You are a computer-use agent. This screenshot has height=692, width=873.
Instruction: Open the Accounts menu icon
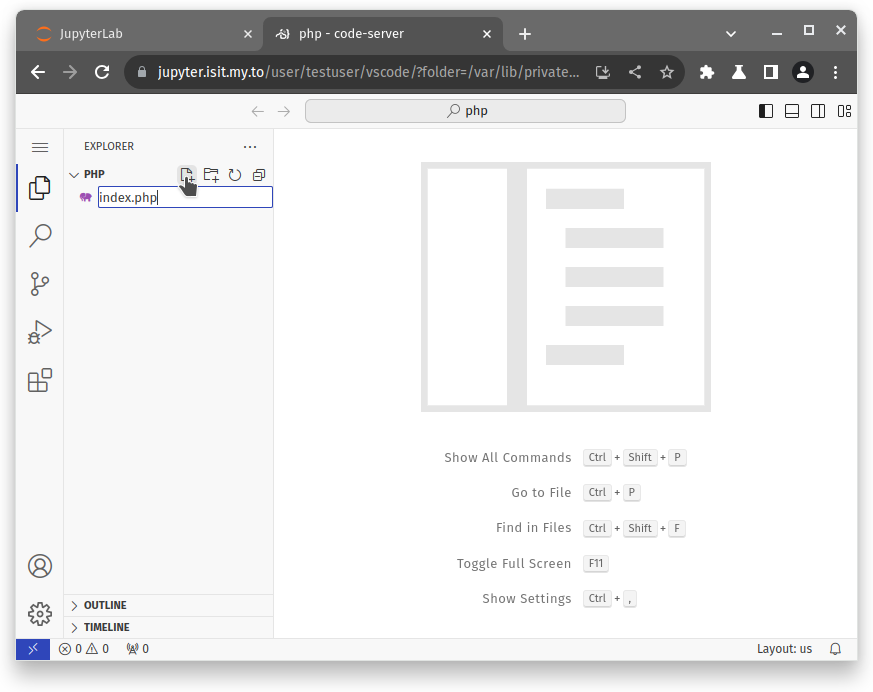tap(40, 566)
